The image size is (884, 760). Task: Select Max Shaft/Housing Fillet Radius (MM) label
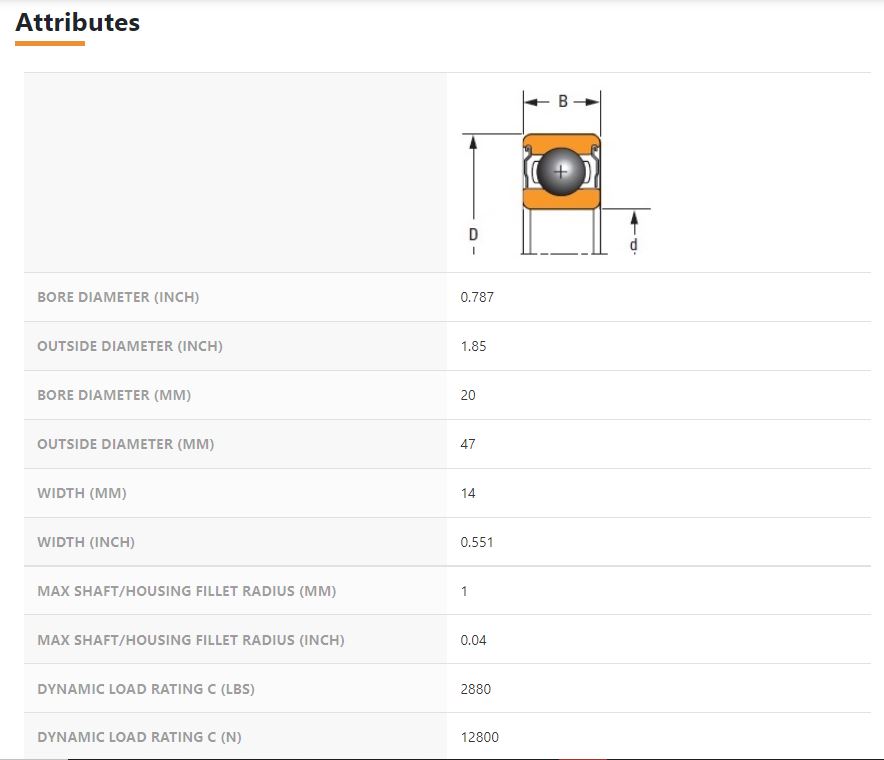pos(187,591)
